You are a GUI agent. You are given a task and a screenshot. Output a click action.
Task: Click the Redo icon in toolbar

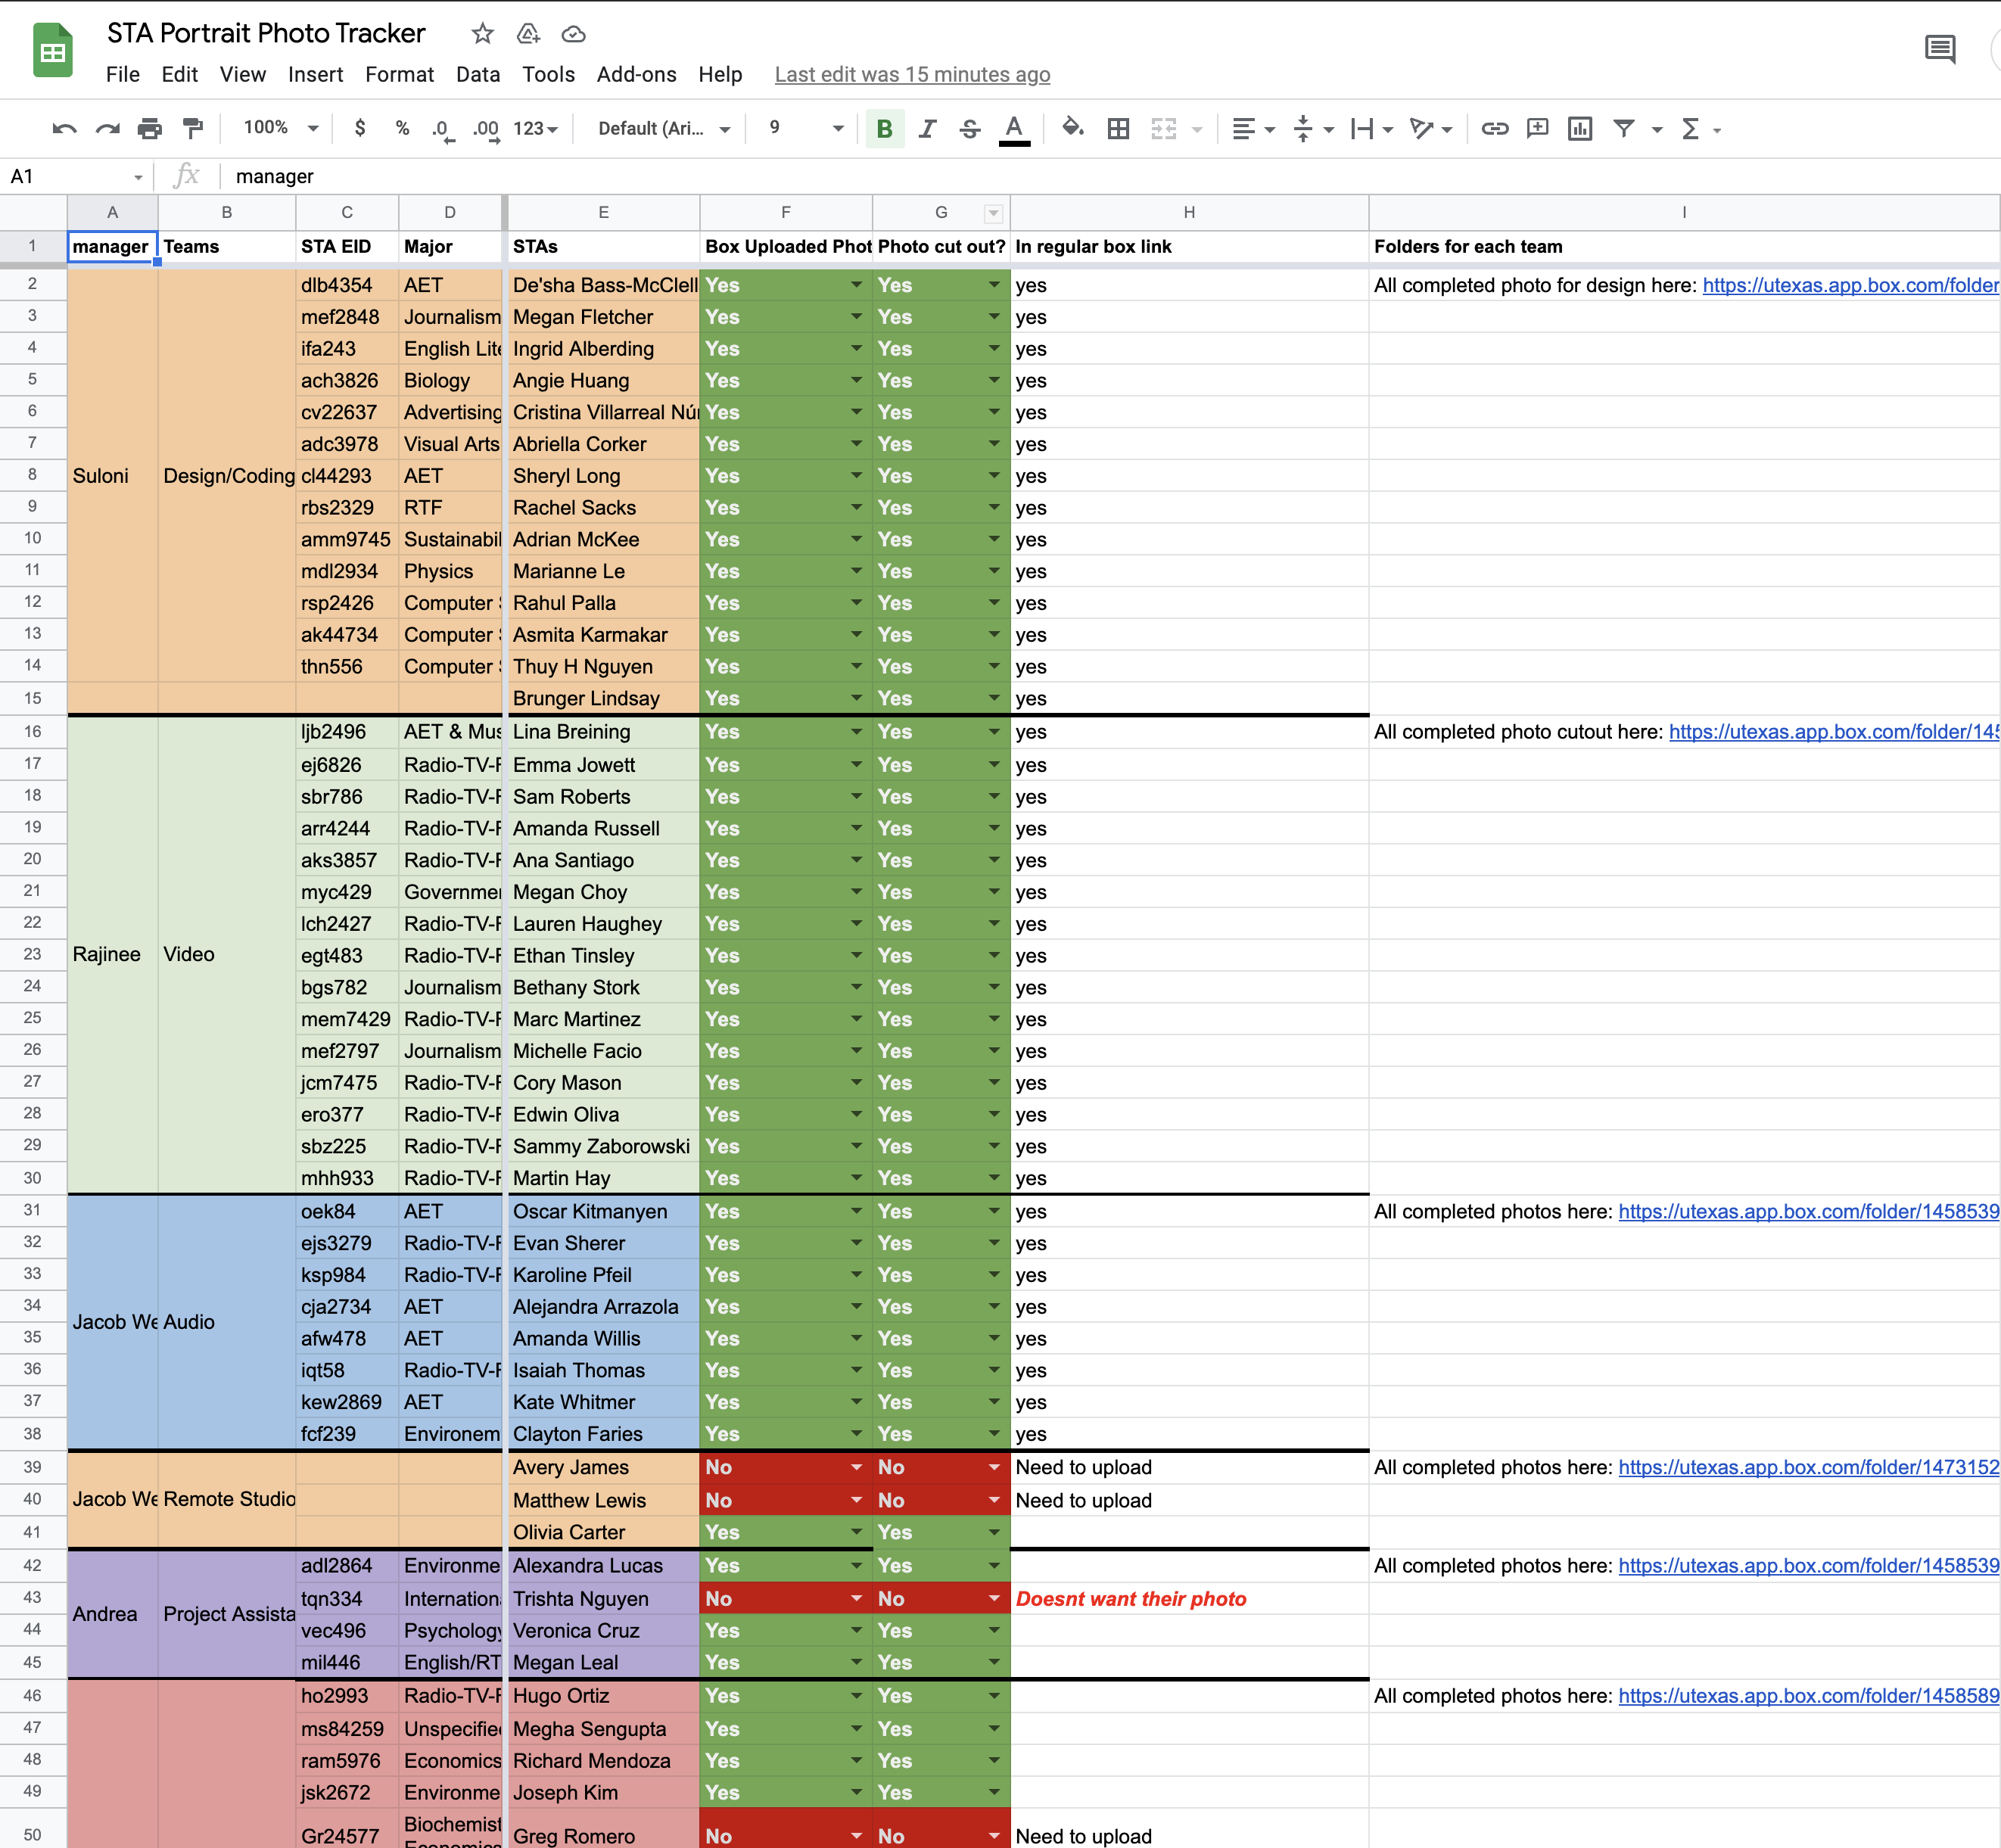pos(107,128)
